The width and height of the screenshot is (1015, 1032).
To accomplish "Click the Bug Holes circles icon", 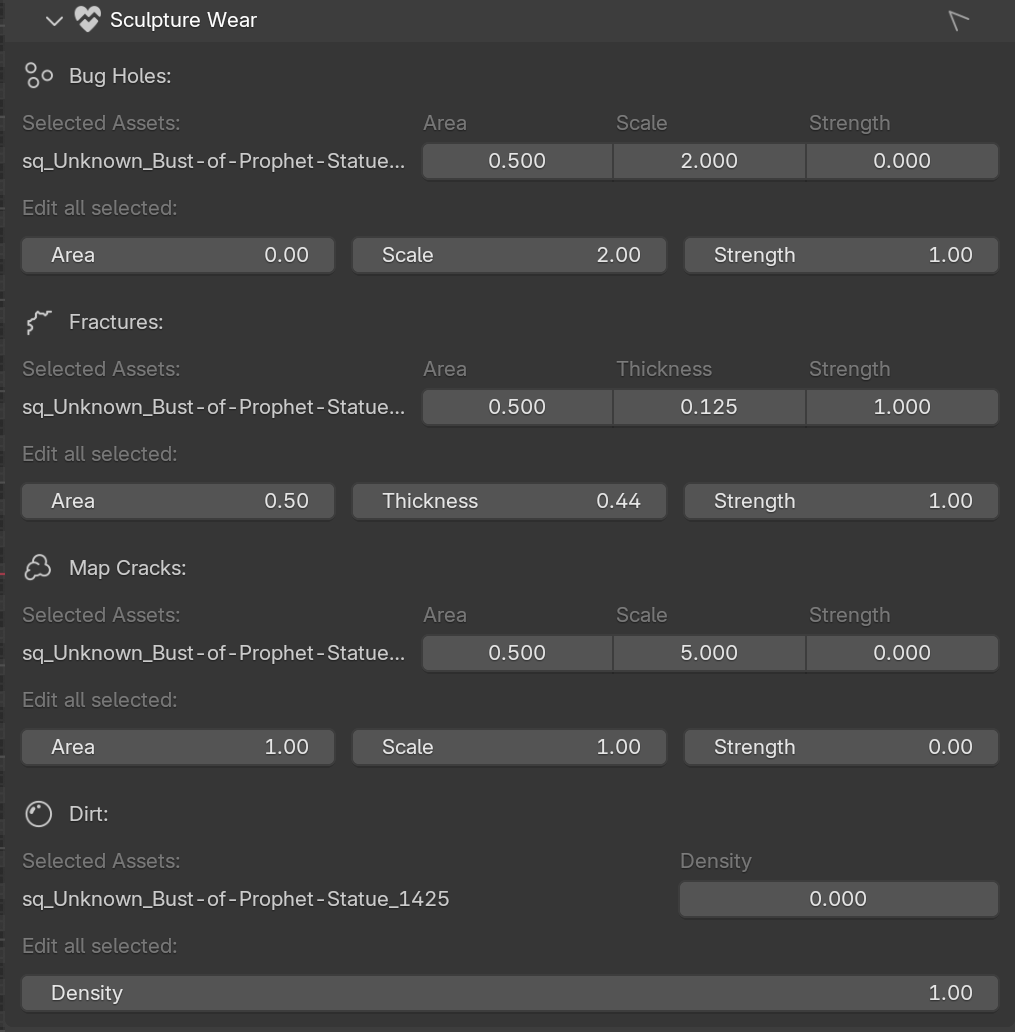I will pos(39,75).
